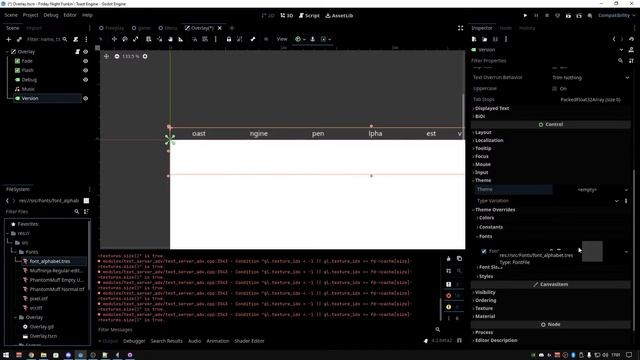
Task: Open the Editor menu
Action: coord(70,15)
